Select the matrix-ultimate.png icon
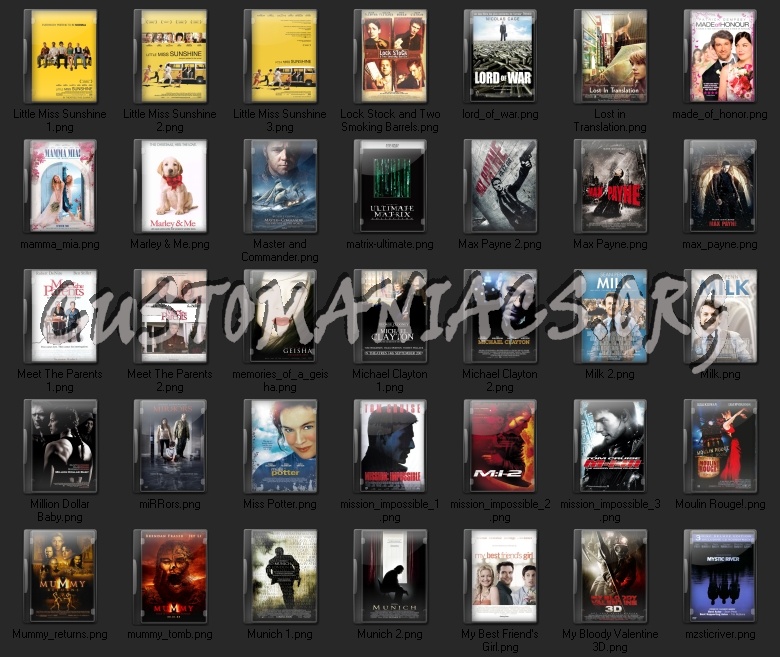780x657 pixels. pyautogui.click(x=390, y=186)
